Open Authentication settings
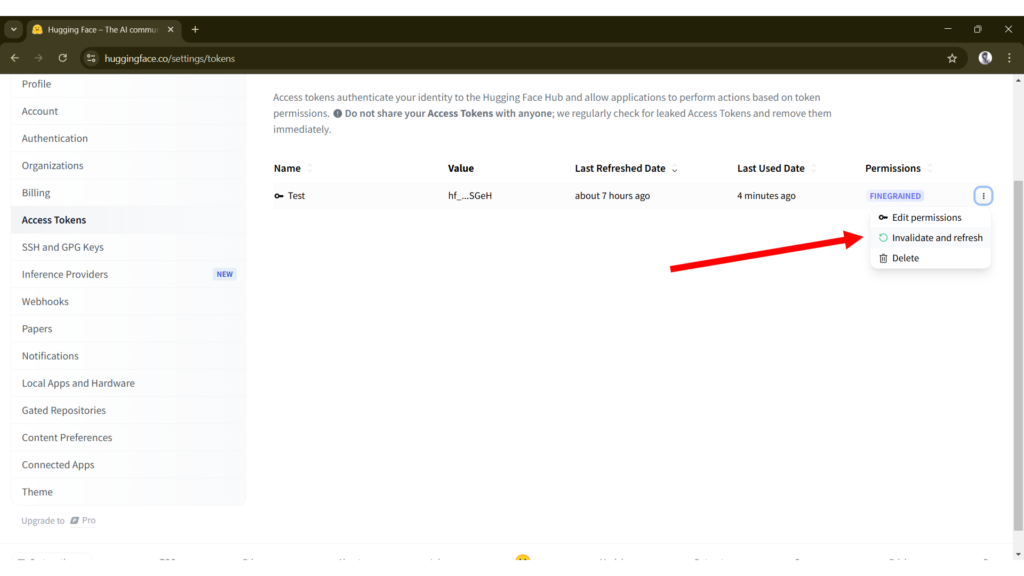Screen dimensions: 1024x576 (x=129, y=138)
